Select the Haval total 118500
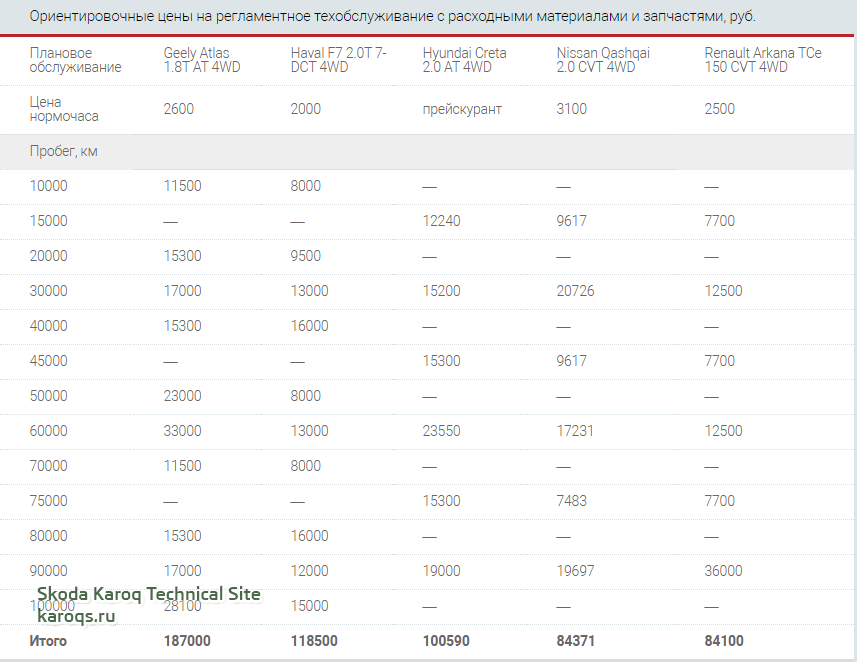The image size is (858, 664). click(314, 642)
